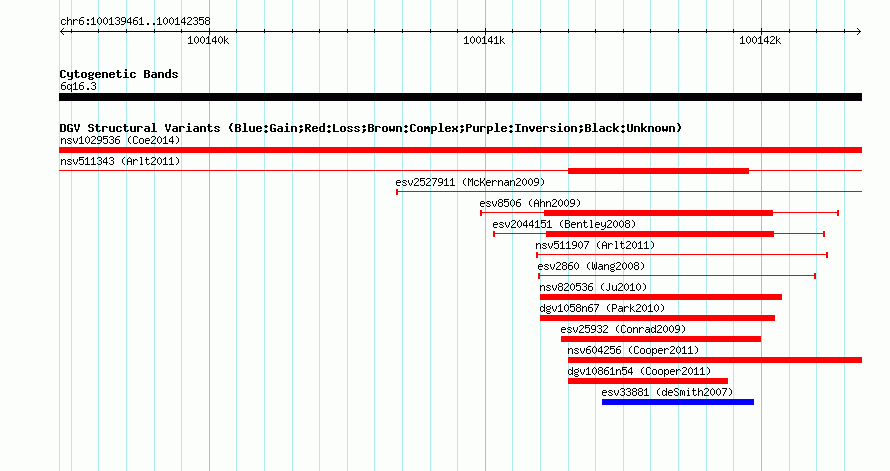The image size is (890, 471).
Task: Open the esv33881 (deSmith2007) variant label
Action: [x=667, y=392]
